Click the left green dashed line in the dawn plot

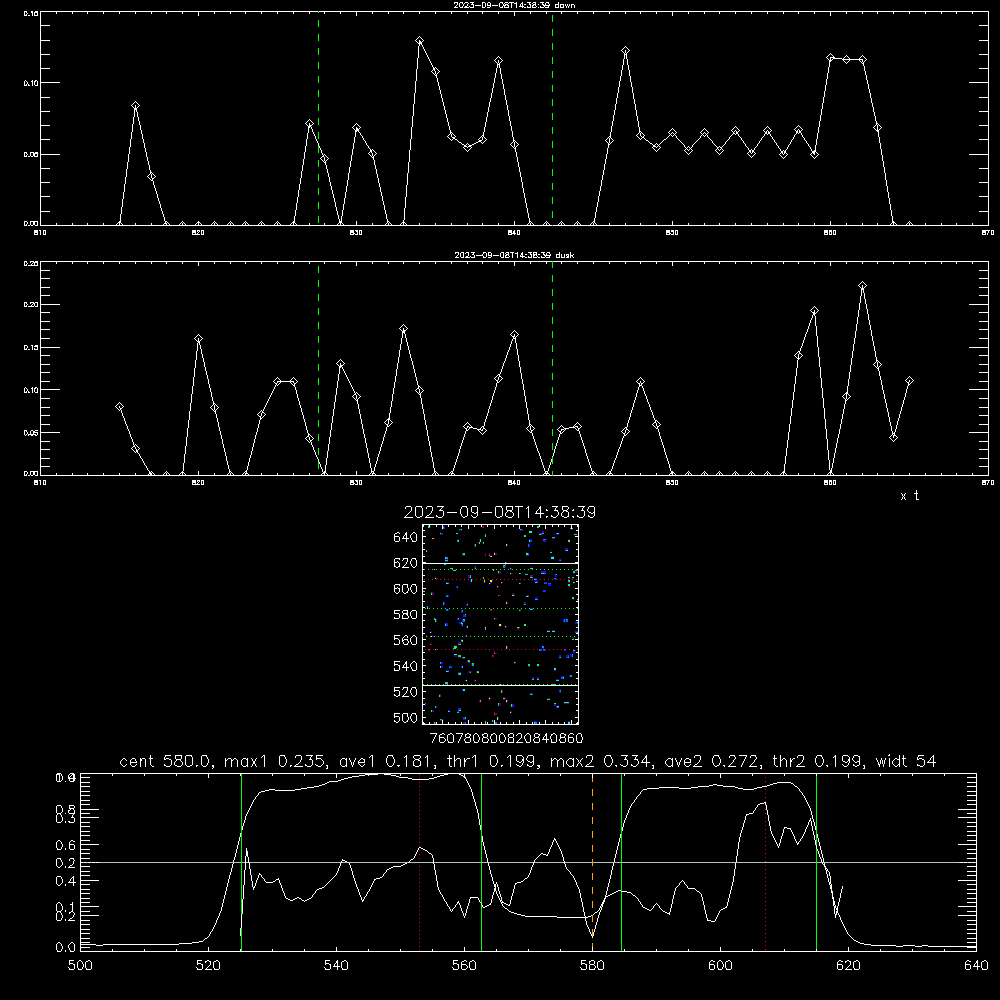[x=318, y=118]
